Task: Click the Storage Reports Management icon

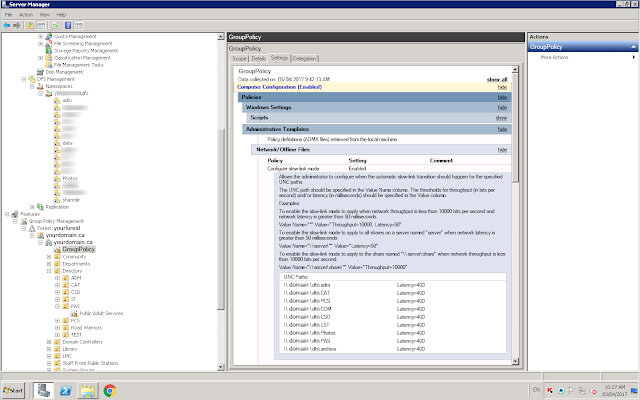Action: pyautogui.click(x=49, y=51)
